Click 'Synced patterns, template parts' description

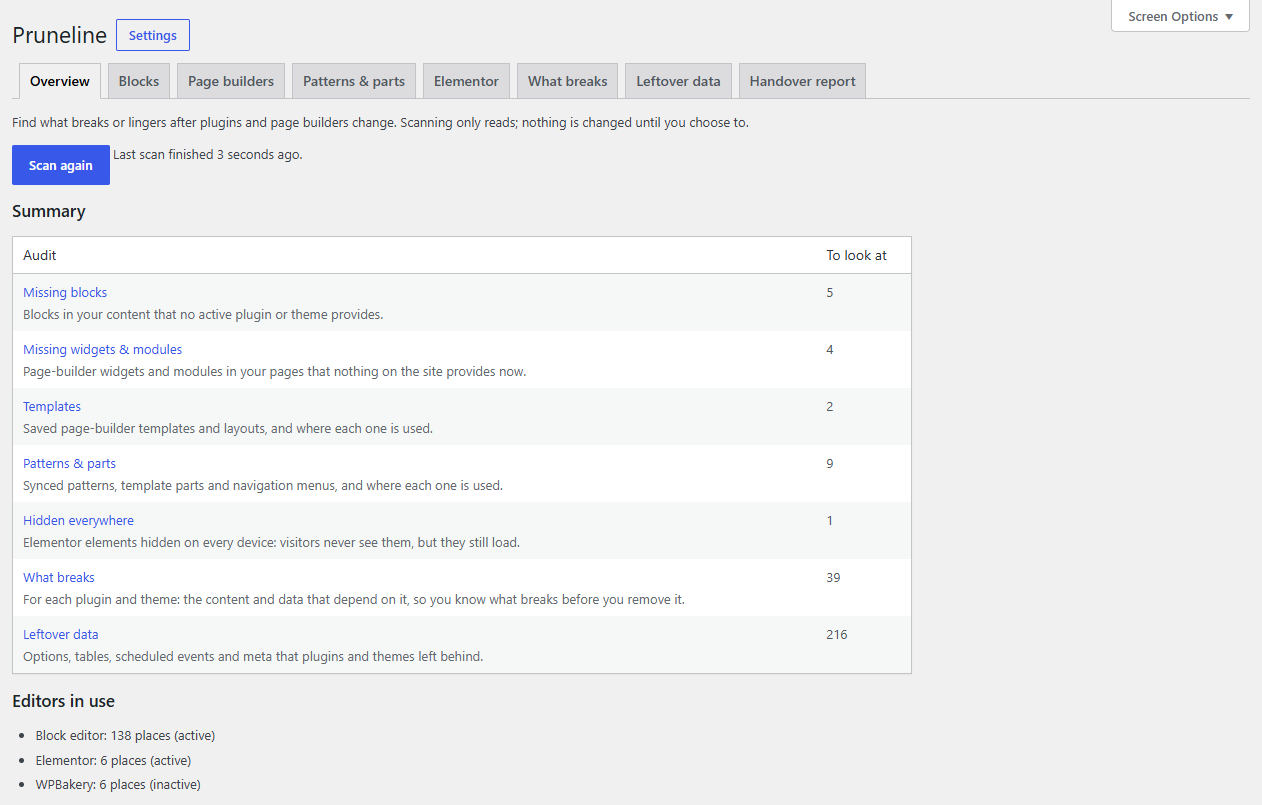(263, 485)
